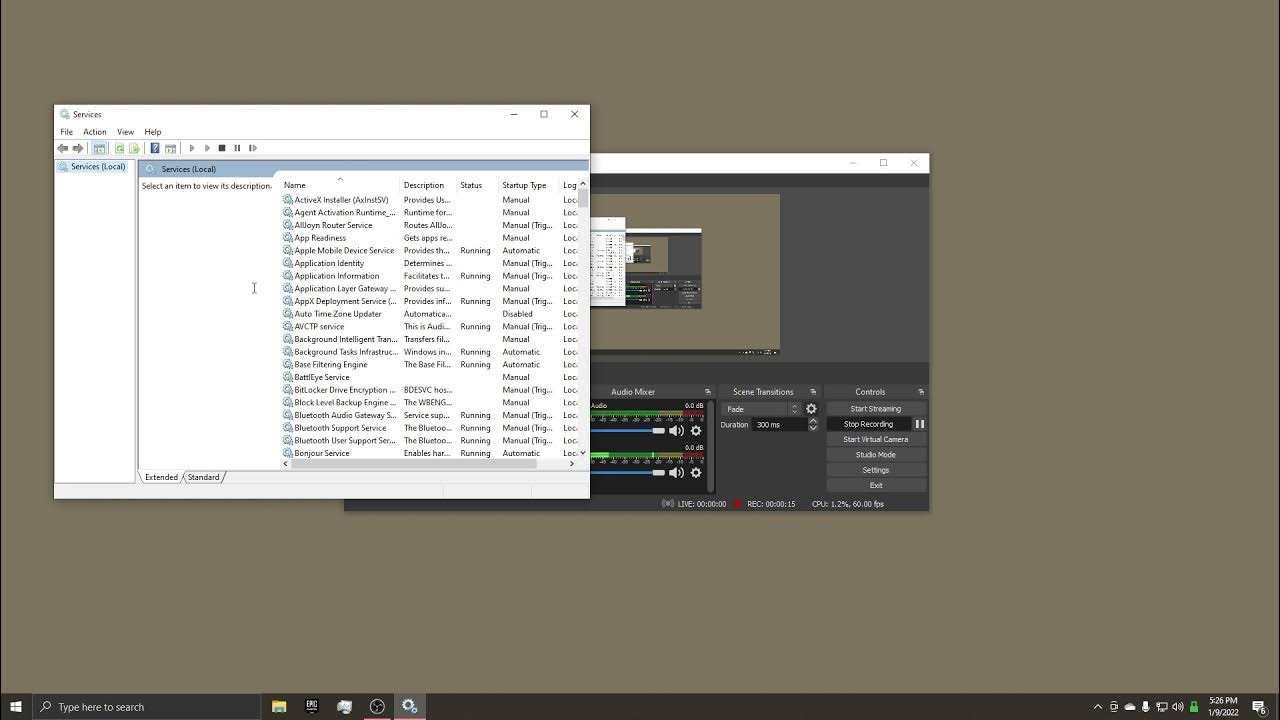This screenshot has width=1280, height=720.
Task: Mute the first Audio Mixer channel
Action: [676, 431]
